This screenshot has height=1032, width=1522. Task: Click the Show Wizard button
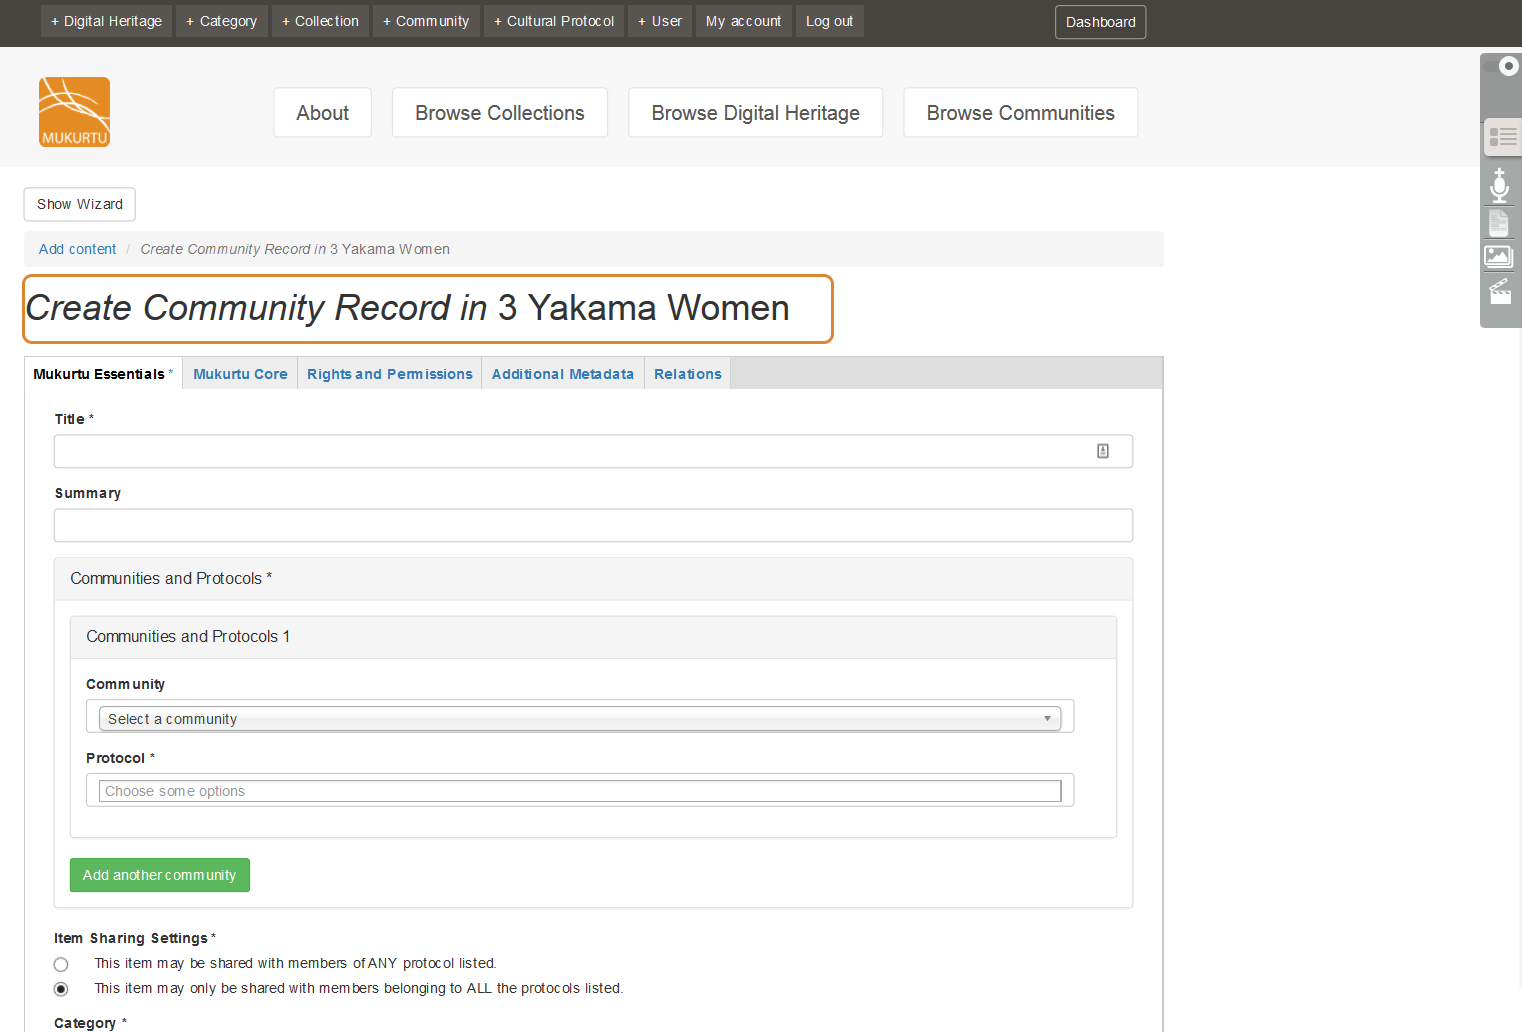click(x=80, y=204)
